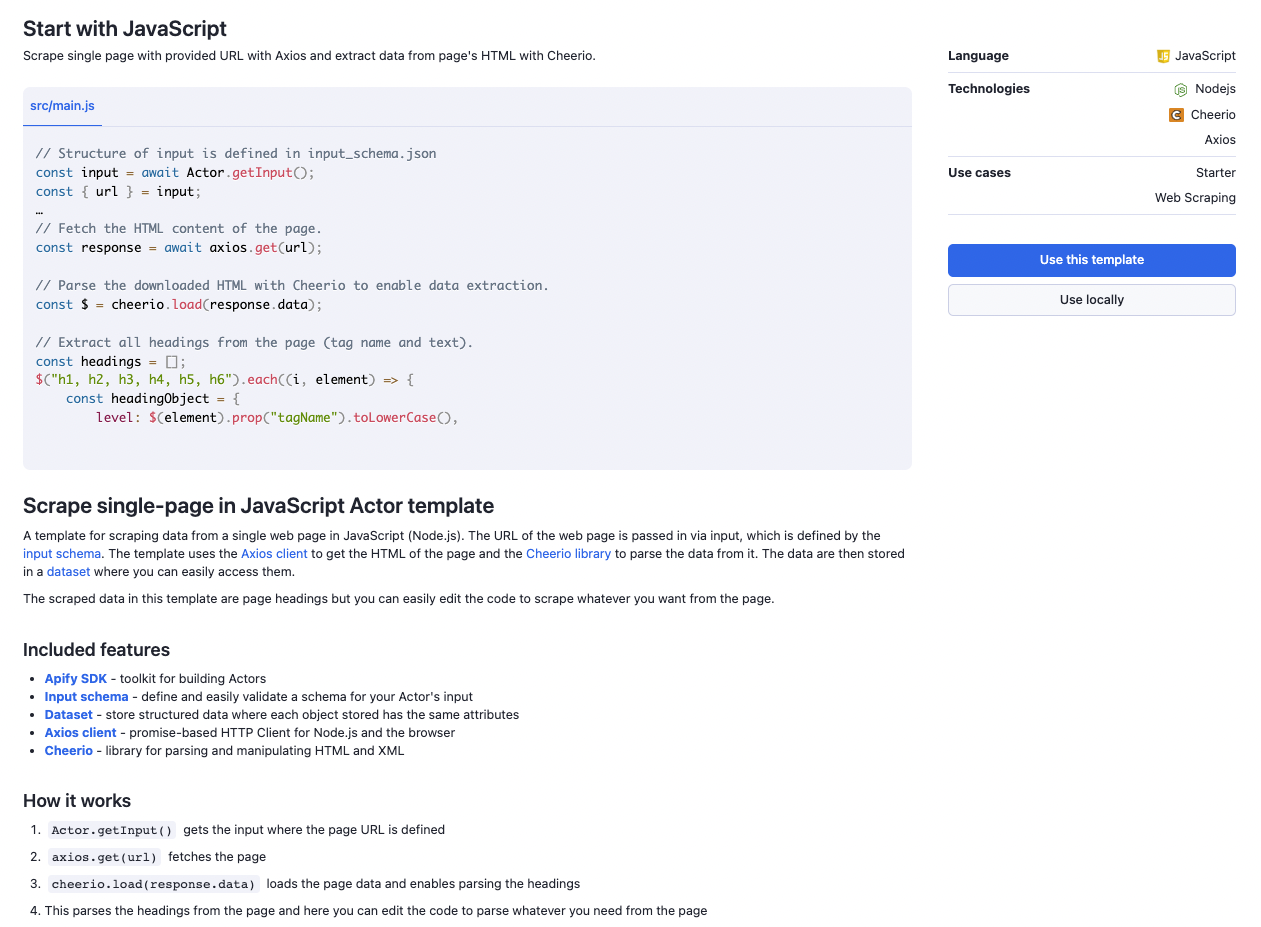The image size is (1261, 927).
Task: Switch to the src/main.js tab
Action: [x=62, y=105]
